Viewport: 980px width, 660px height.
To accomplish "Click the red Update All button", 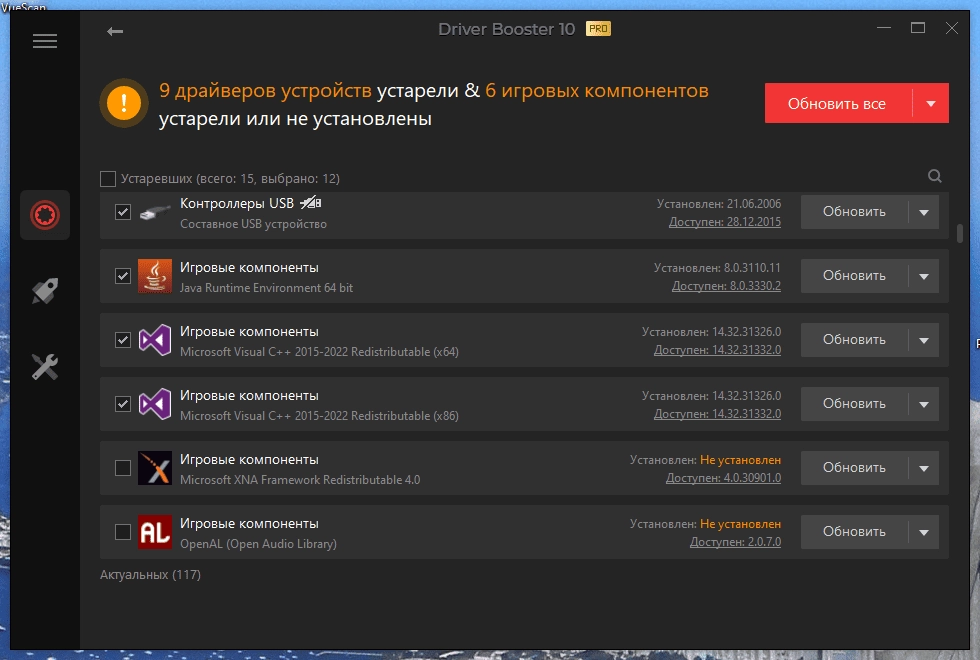I will coord(838,103).
